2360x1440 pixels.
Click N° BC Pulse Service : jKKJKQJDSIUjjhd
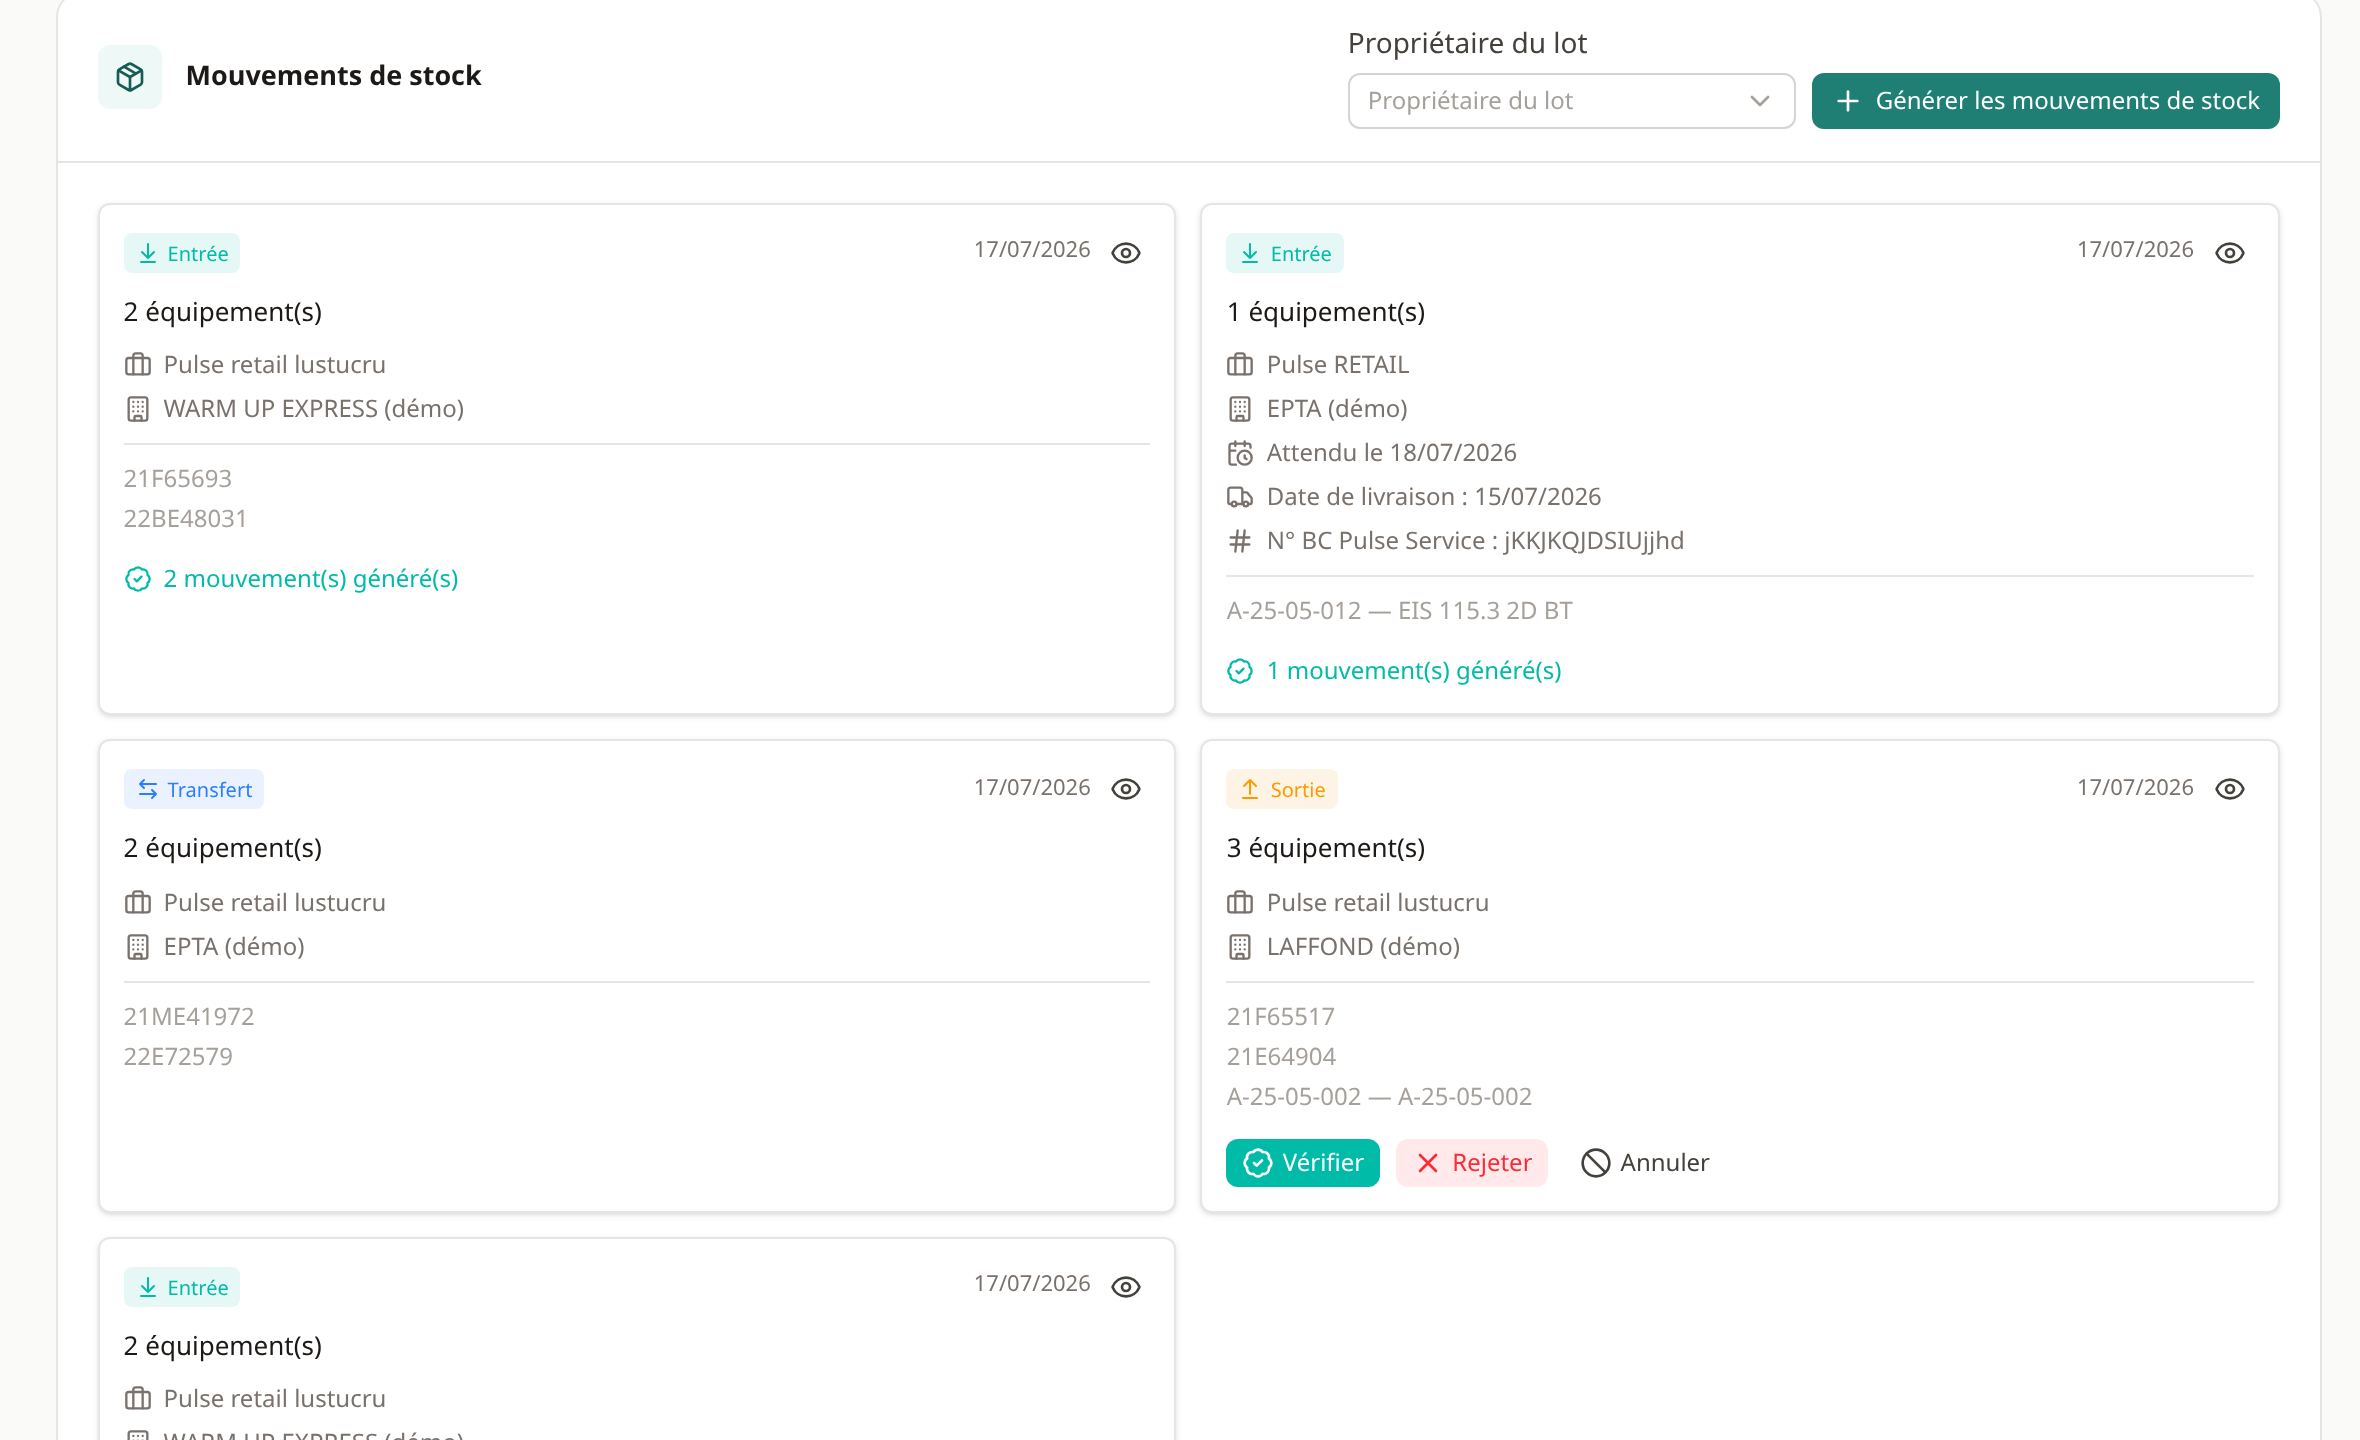[x=1476, y=541]
